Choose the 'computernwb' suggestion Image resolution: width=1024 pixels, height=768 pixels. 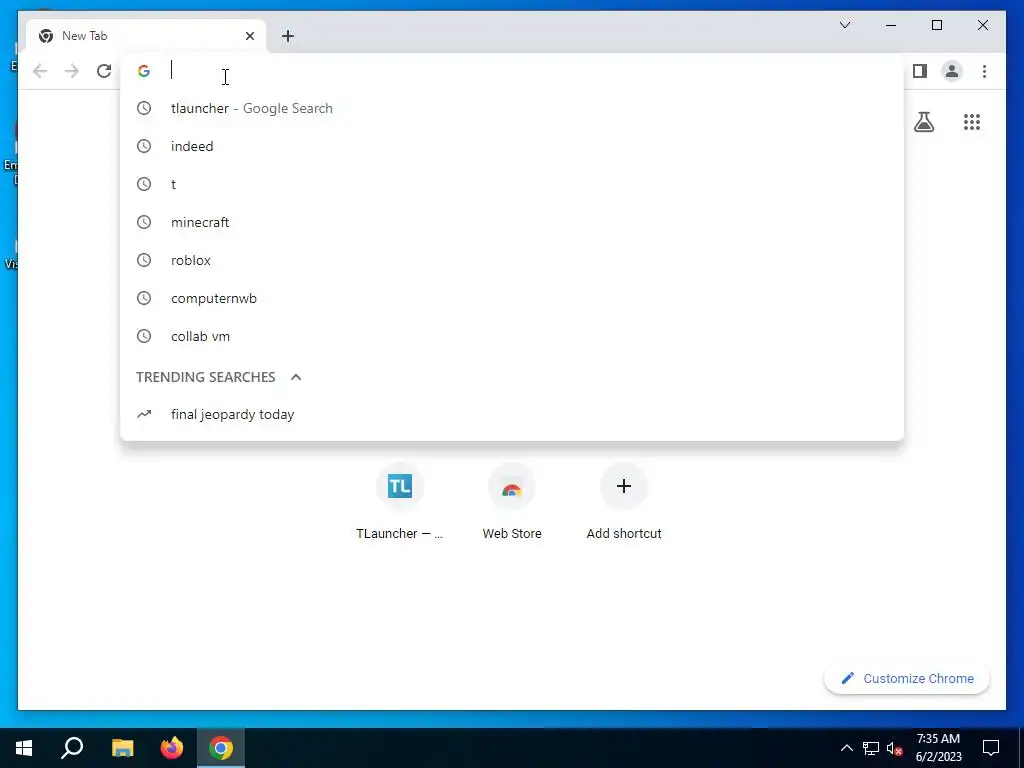click(512, 298)
